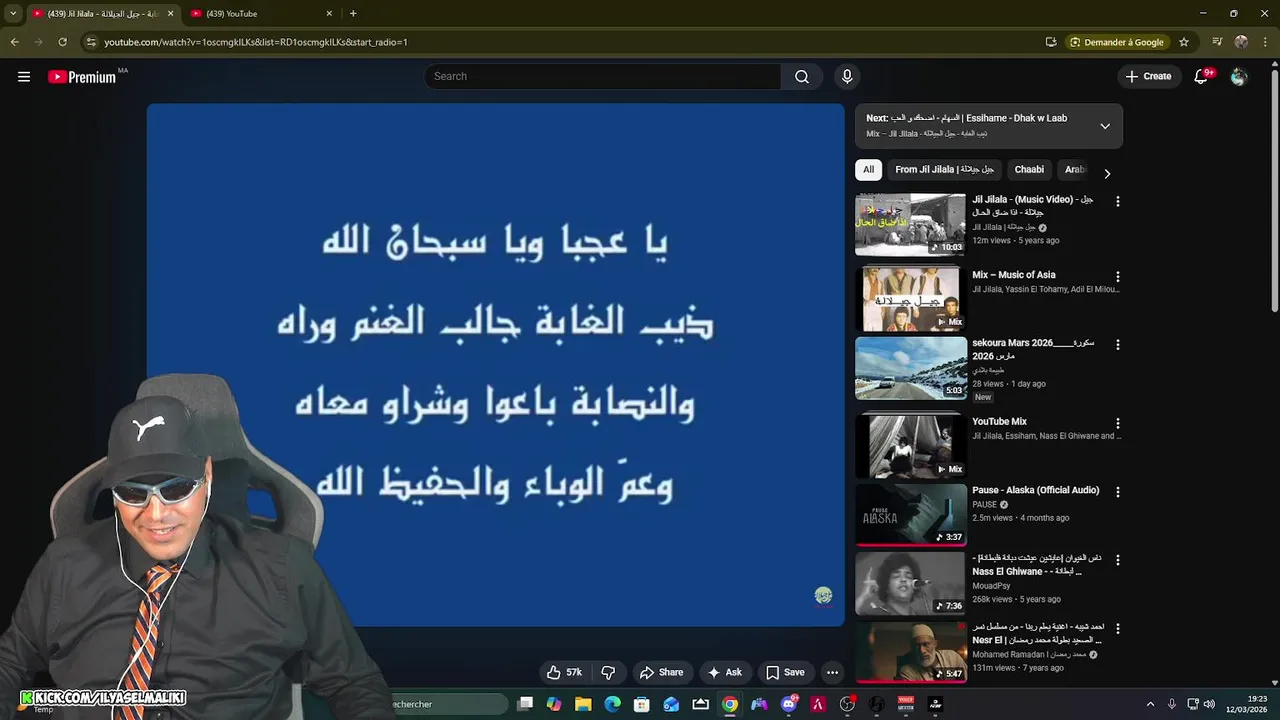Expand the Next queue playlist panel
Image resolution: width=1280 pixels, height=720 pixels.
[1105, 126]
